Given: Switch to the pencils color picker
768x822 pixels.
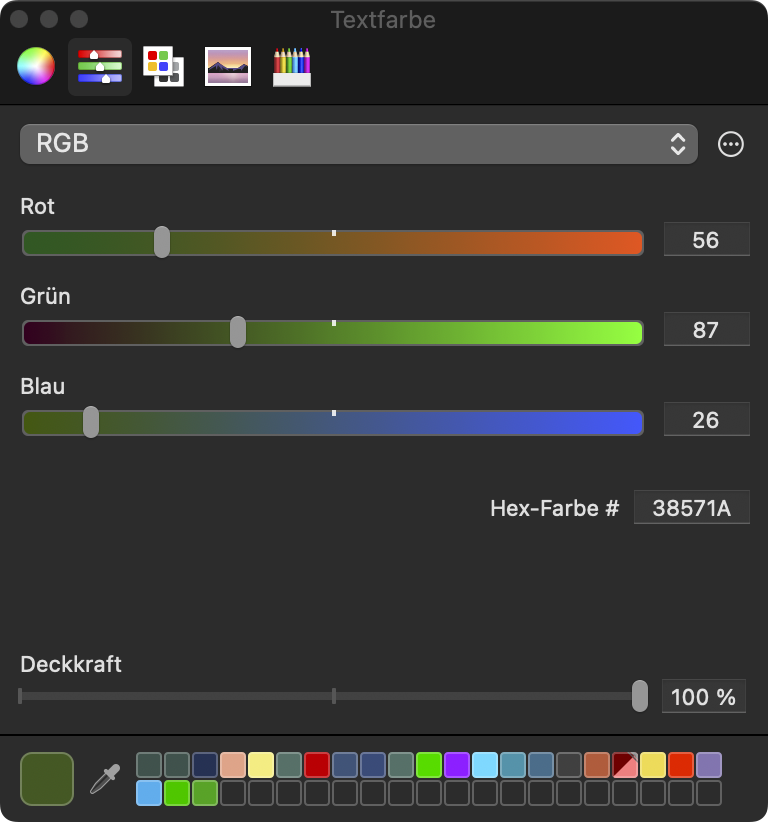Looking at the screenshot, I should (x=292, y=67).
